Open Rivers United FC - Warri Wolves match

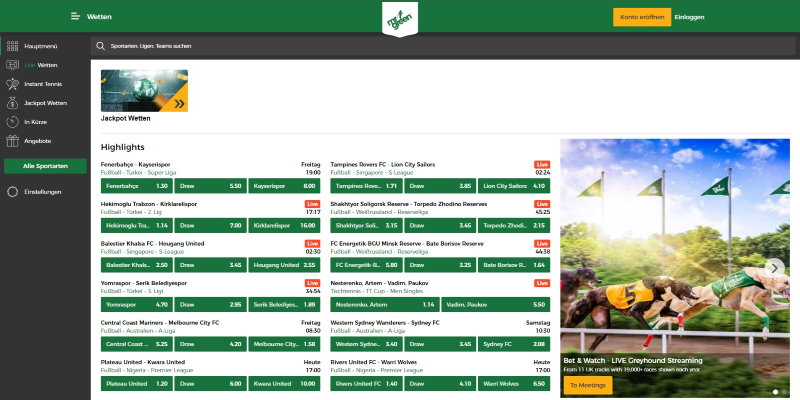tap(373, 362)
